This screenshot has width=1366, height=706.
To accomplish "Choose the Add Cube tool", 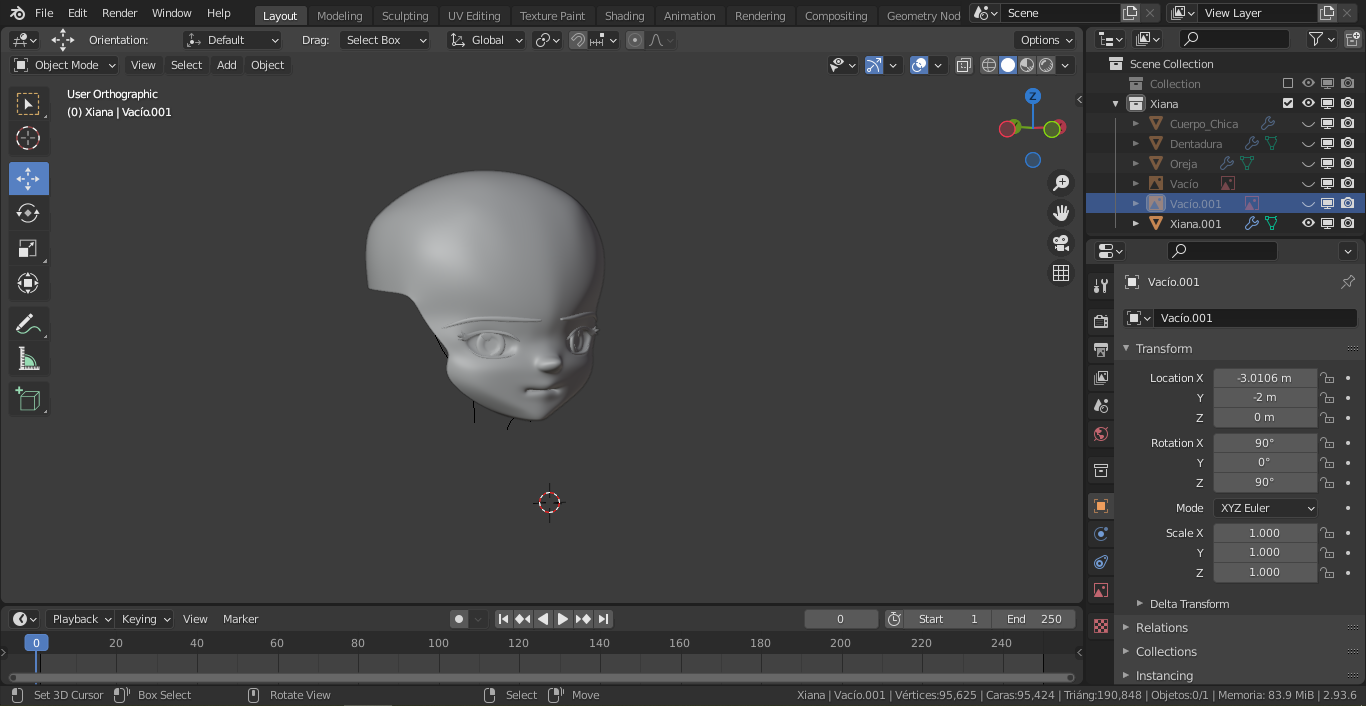I will pyautogui.click(x=28, y=399).
